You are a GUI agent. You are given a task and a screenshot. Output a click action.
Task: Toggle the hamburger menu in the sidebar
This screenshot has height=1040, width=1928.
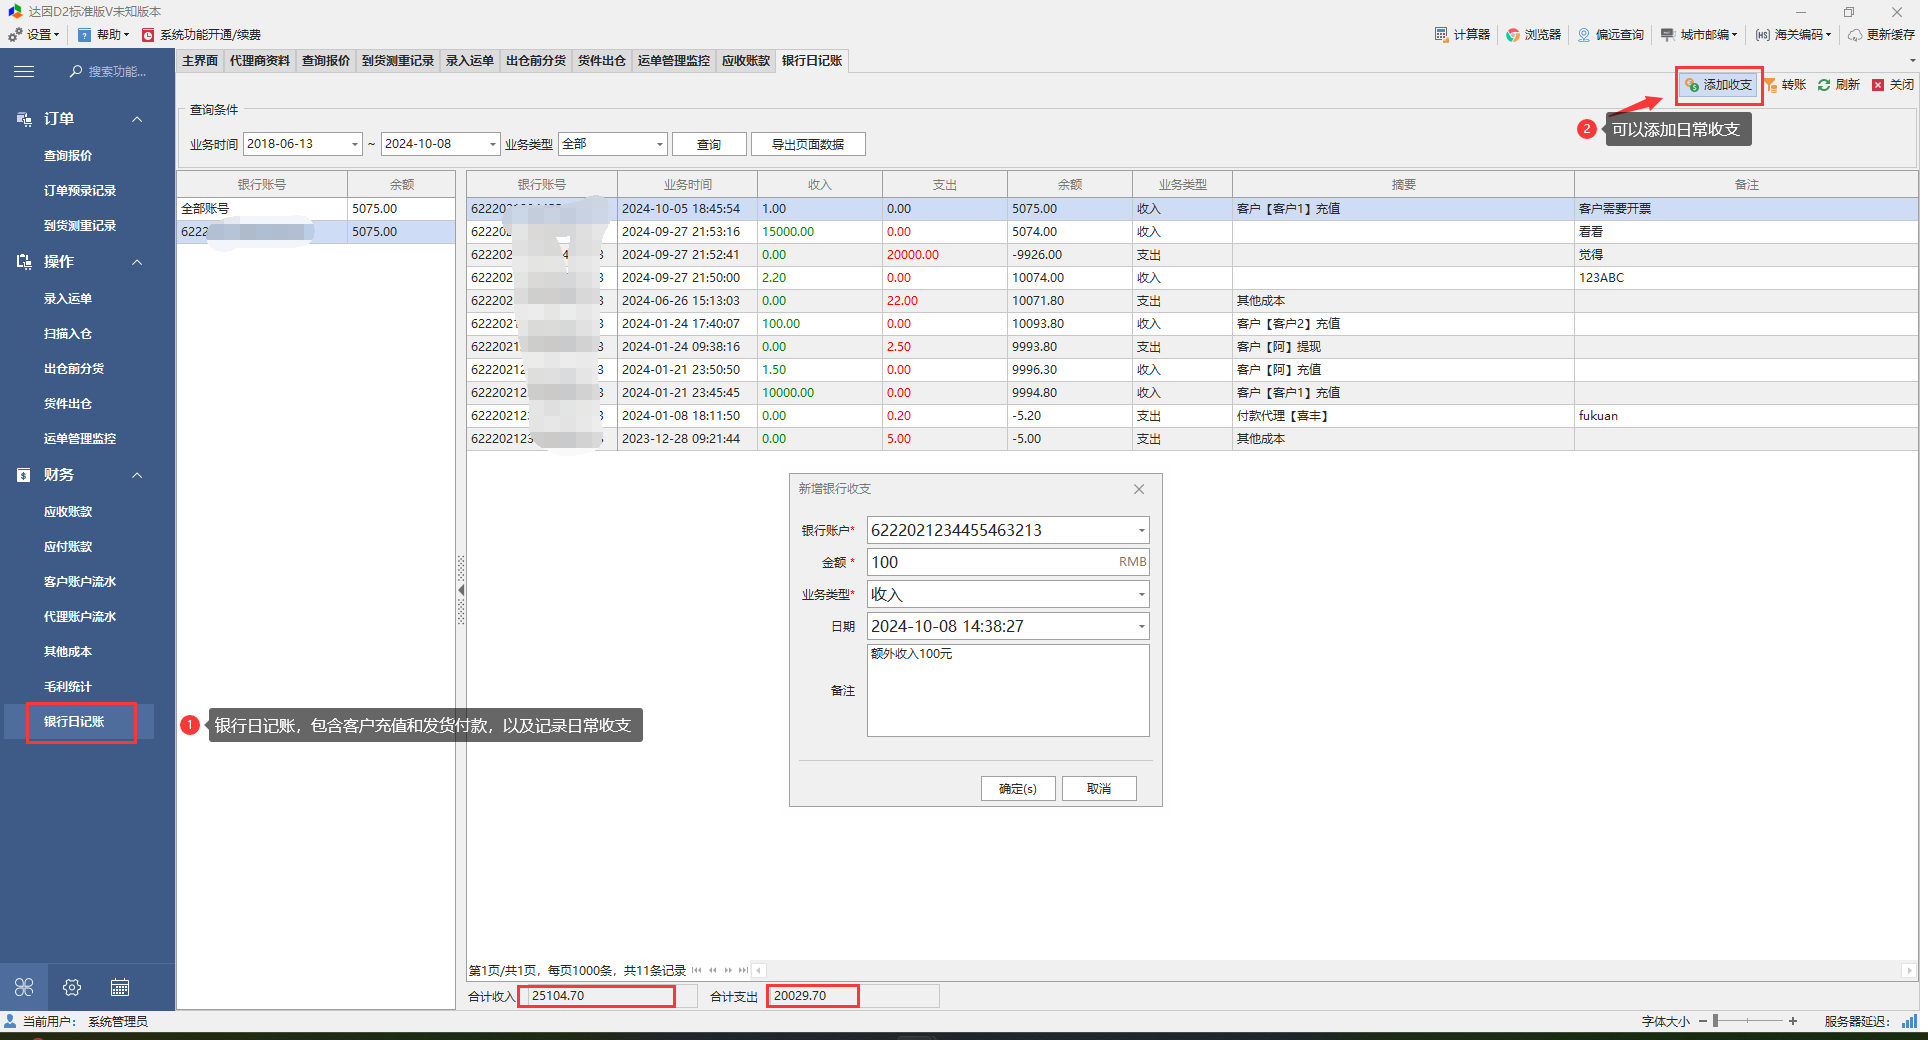click(x=24, y=71)
